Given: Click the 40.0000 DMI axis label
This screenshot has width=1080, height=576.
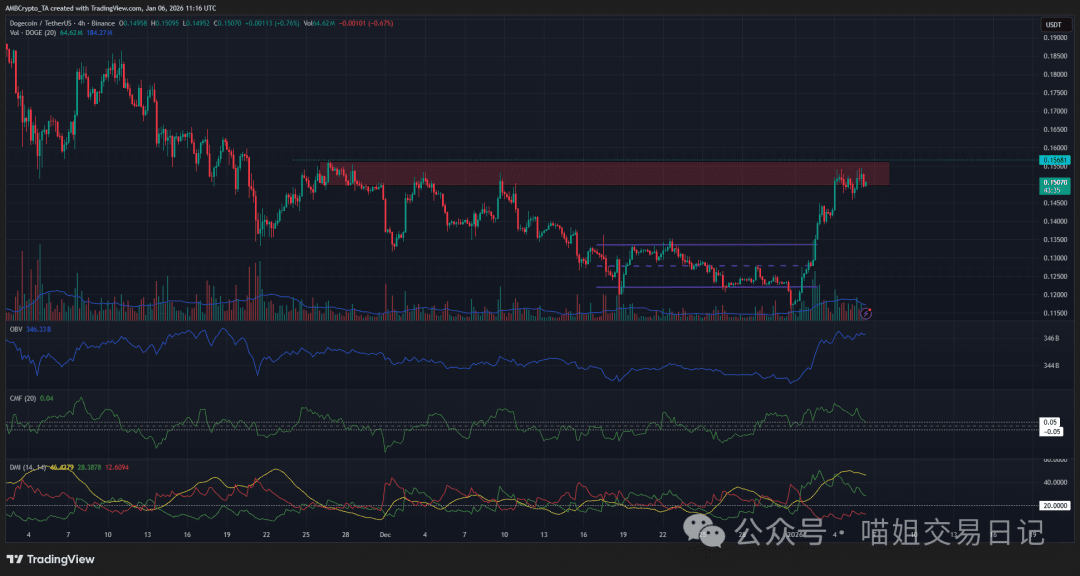Looking at the screenshot, I should (1054, 483).
